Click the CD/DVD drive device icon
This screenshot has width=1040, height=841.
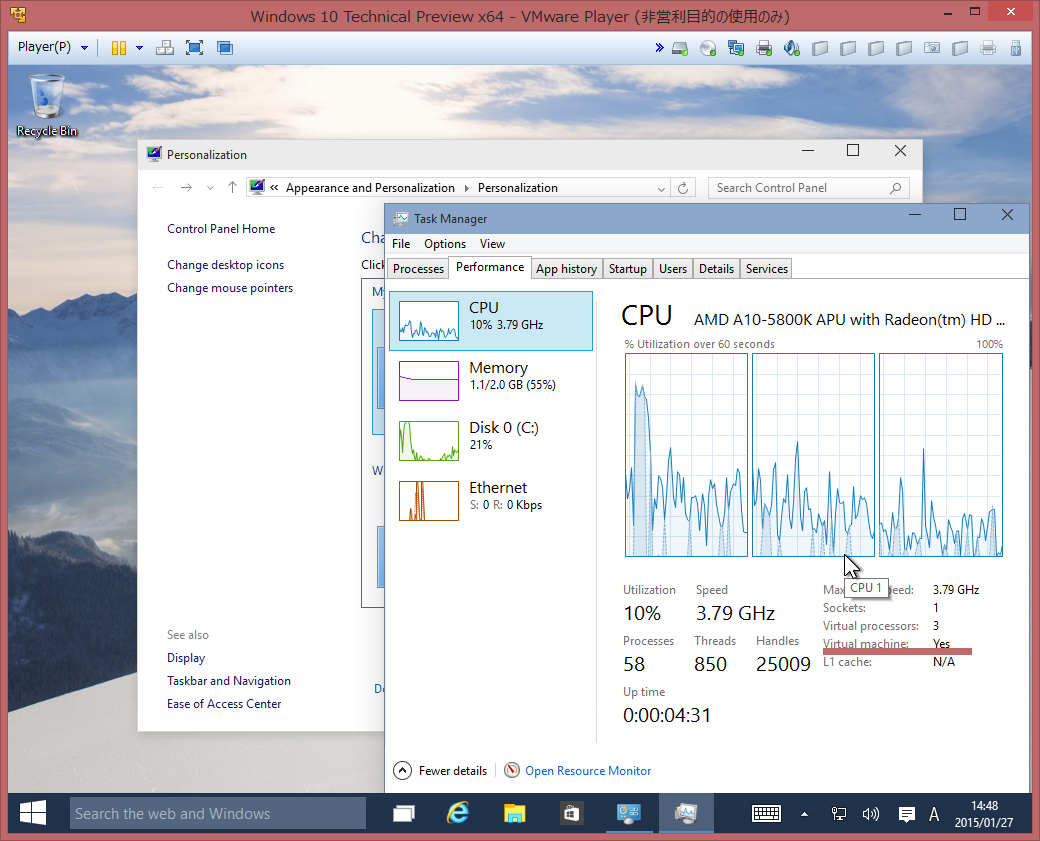(x=708, y=48)
